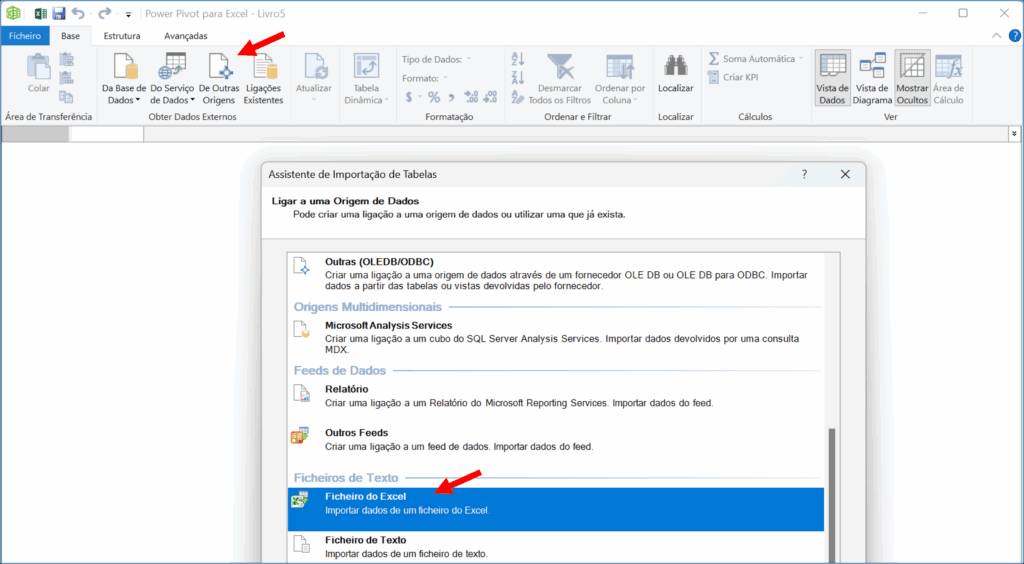Toggle the Área de Cálculo view
The width and height of the screenshot is (1024, 564).
click(948, 68)
